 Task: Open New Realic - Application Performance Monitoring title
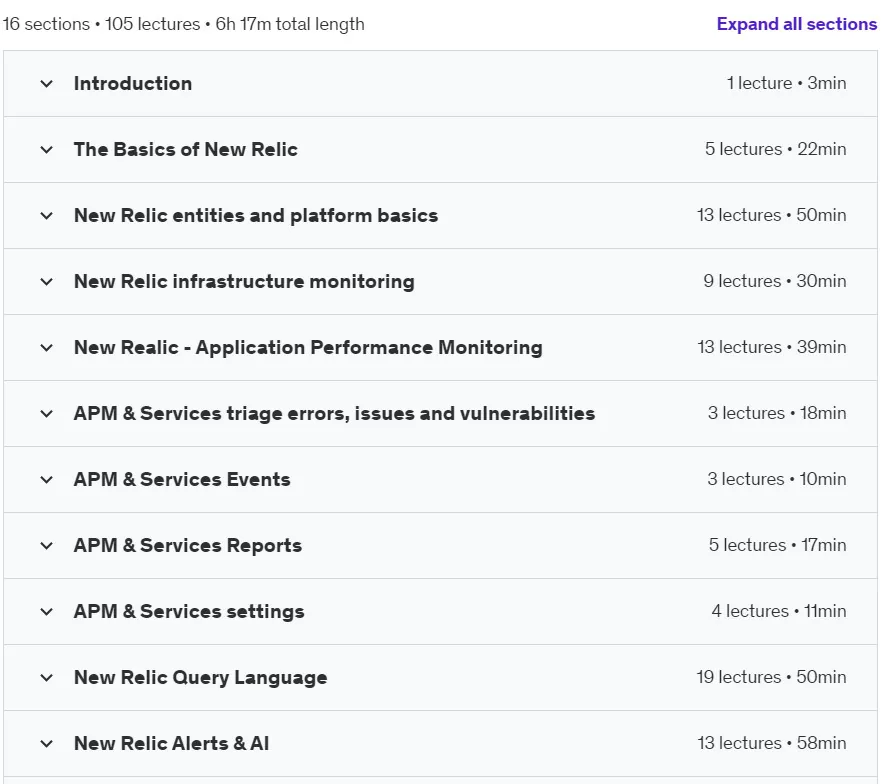[x=308, y=347]
